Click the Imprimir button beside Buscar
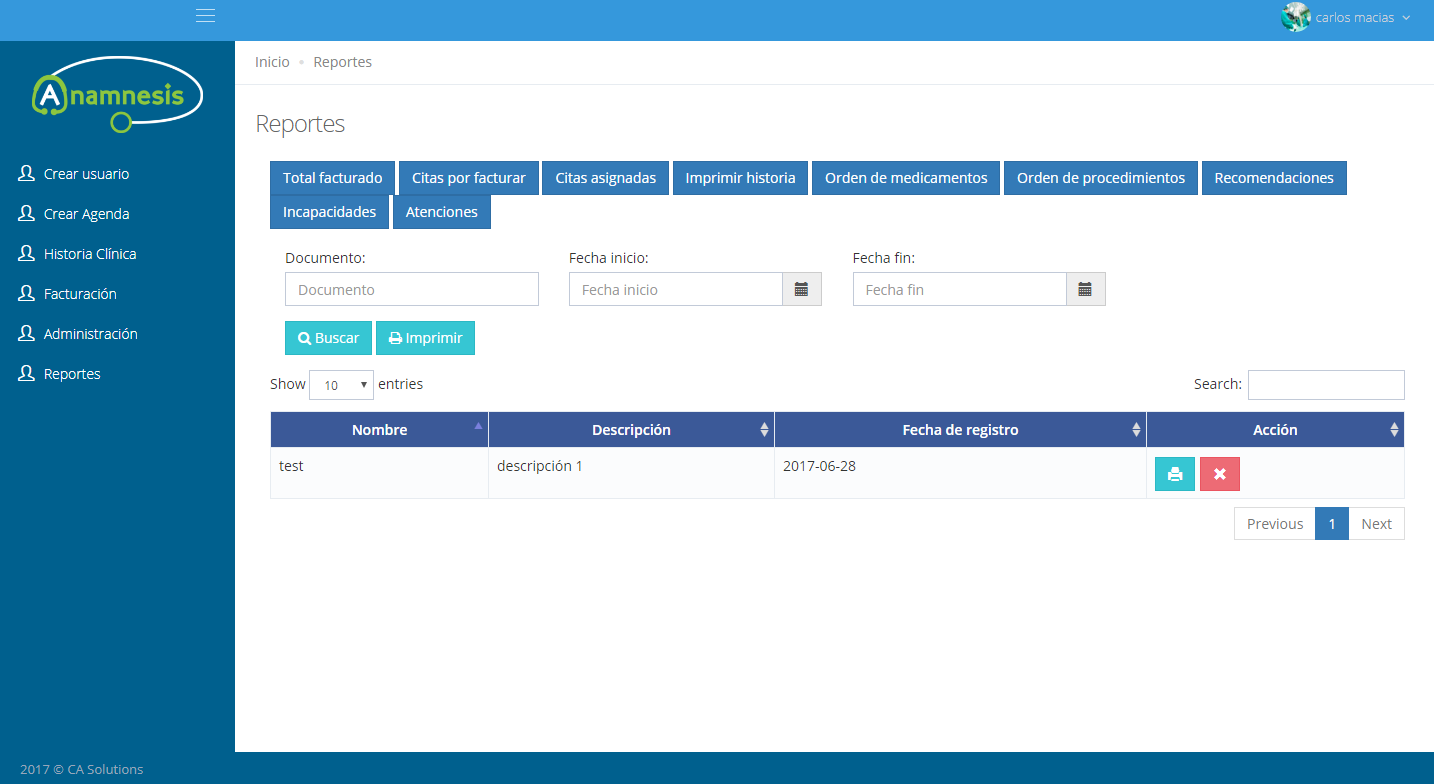1434x784 pixels. point(425,338)
